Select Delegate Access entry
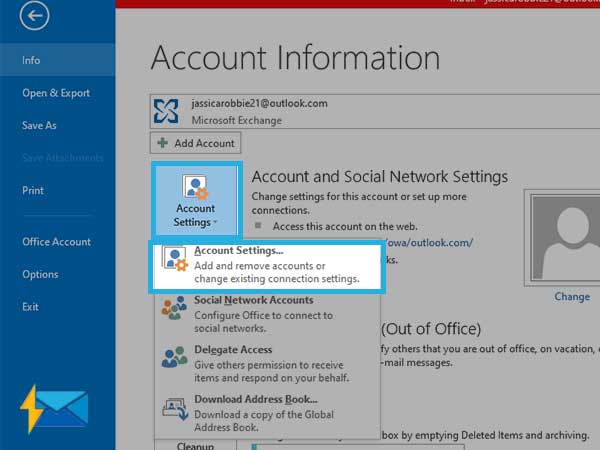 coord(267,364)
